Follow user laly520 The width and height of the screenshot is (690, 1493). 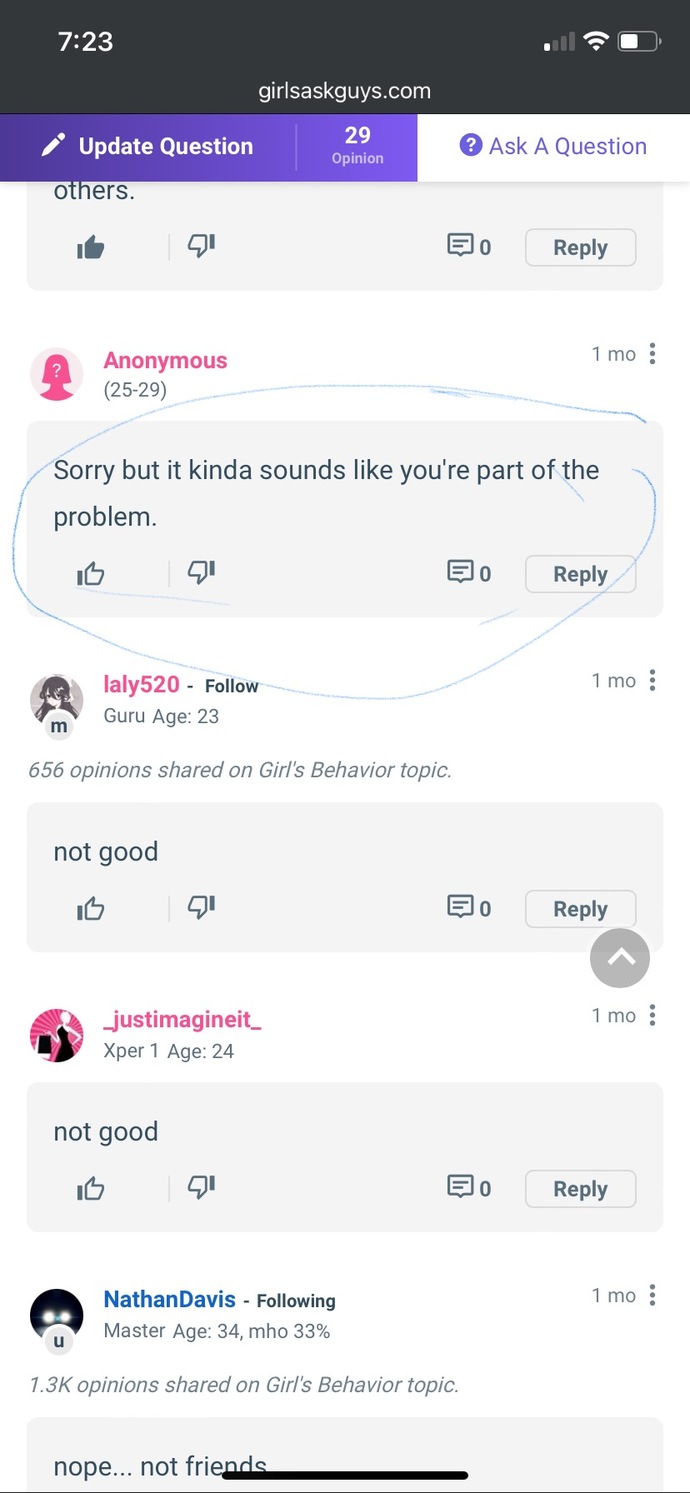pyautogui.click(x=231, y=686)
